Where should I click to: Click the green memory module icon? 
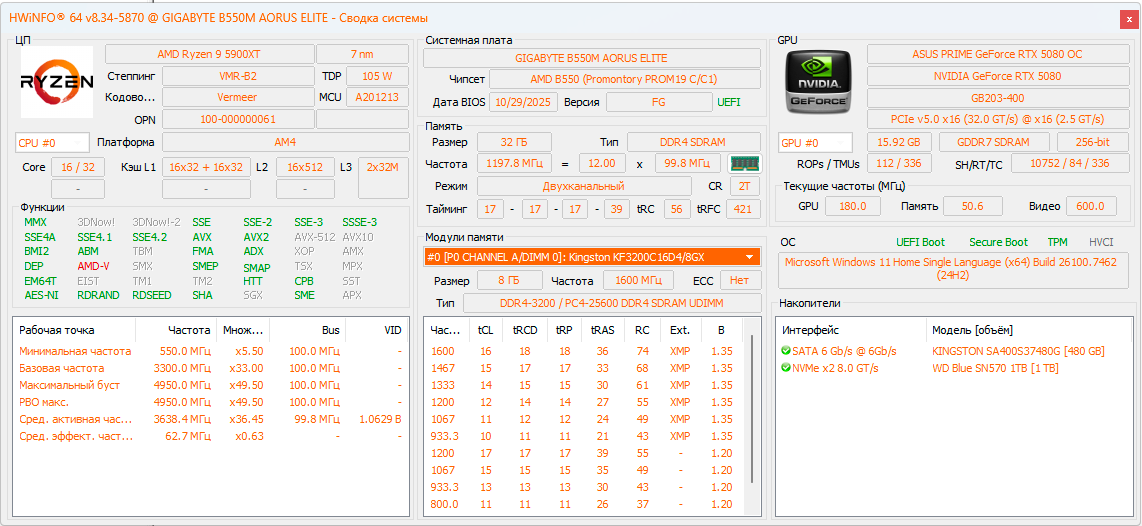(744, 164)
